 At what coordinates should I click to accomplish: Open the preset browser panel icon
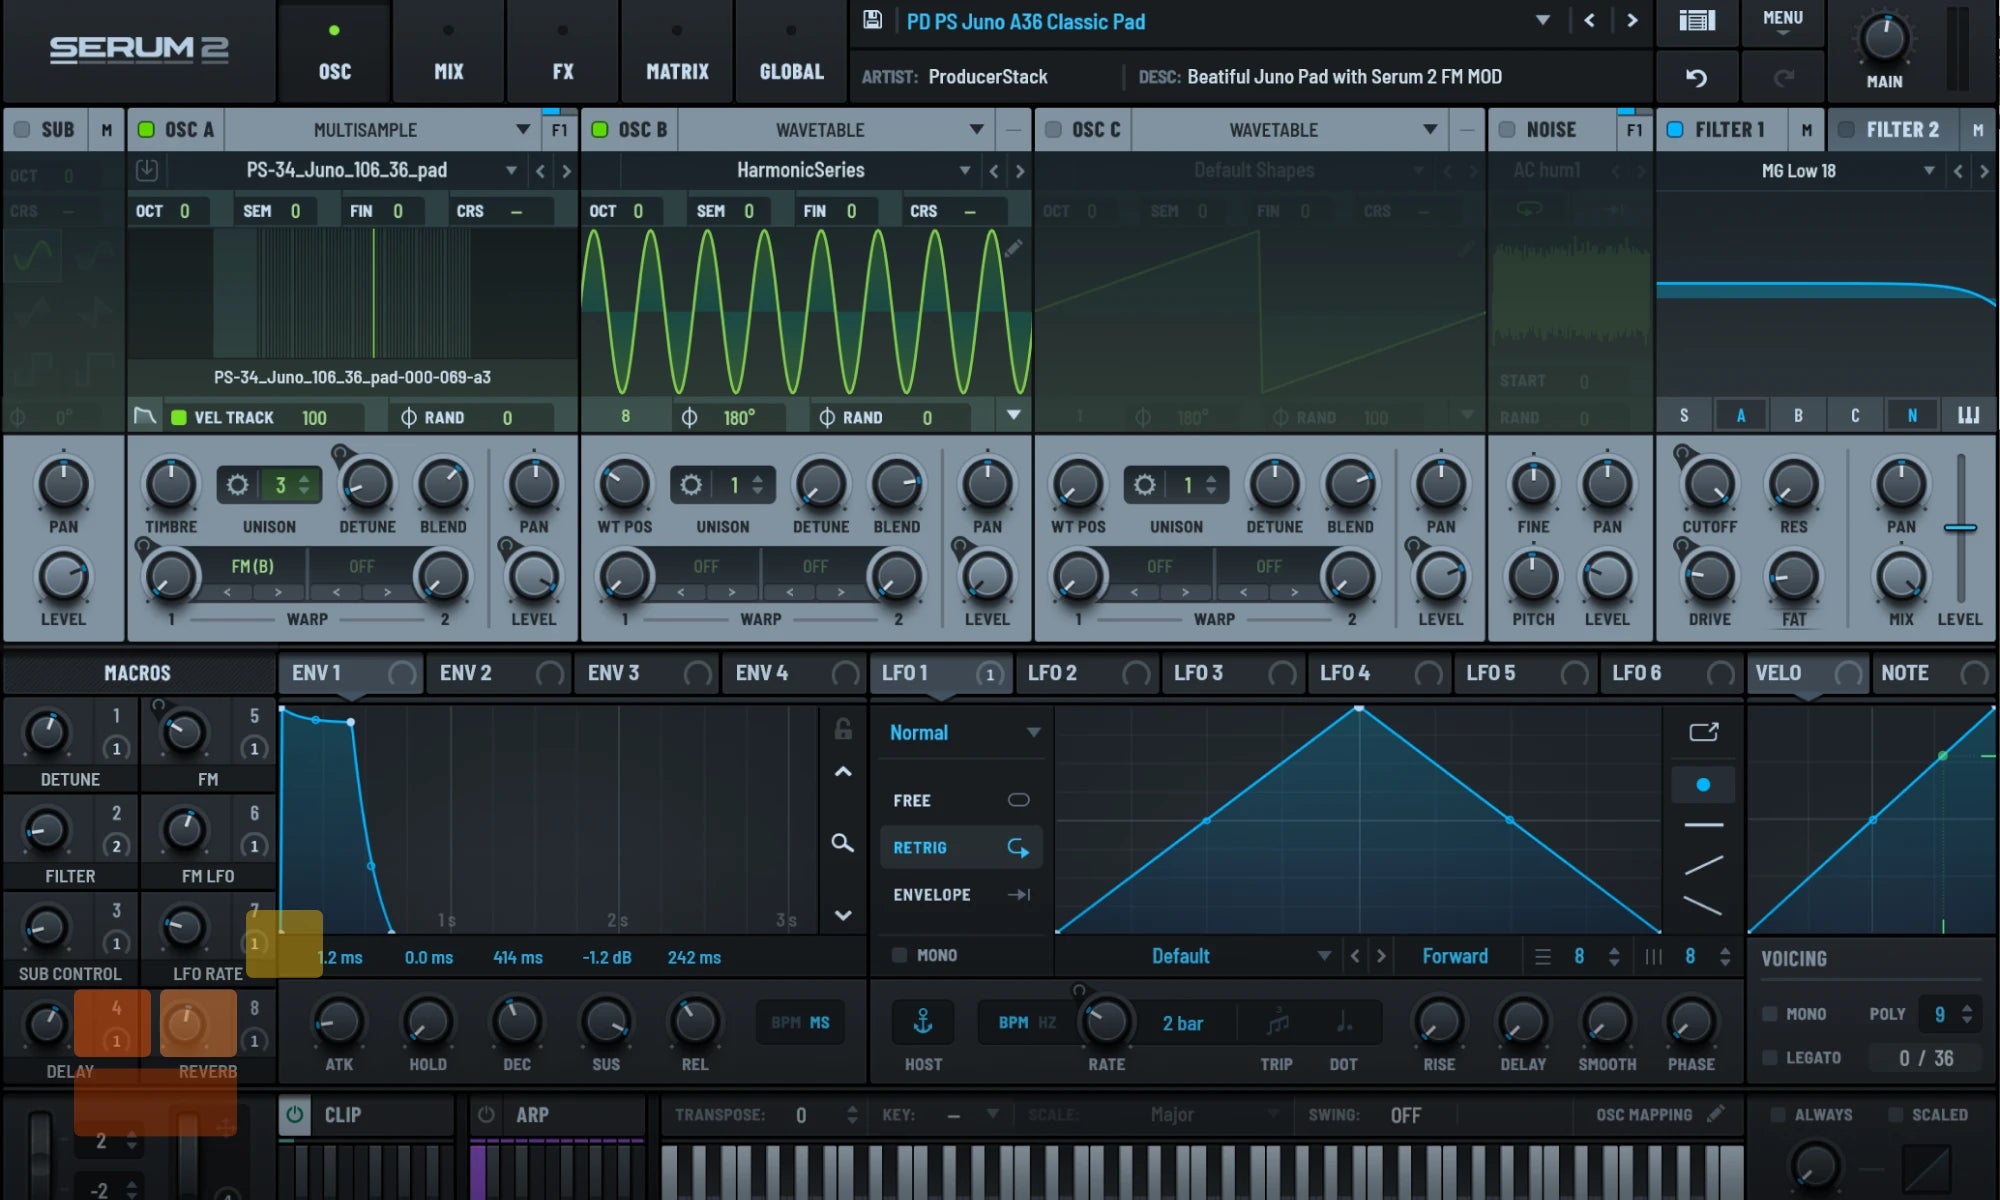[x=1695, y=21]
